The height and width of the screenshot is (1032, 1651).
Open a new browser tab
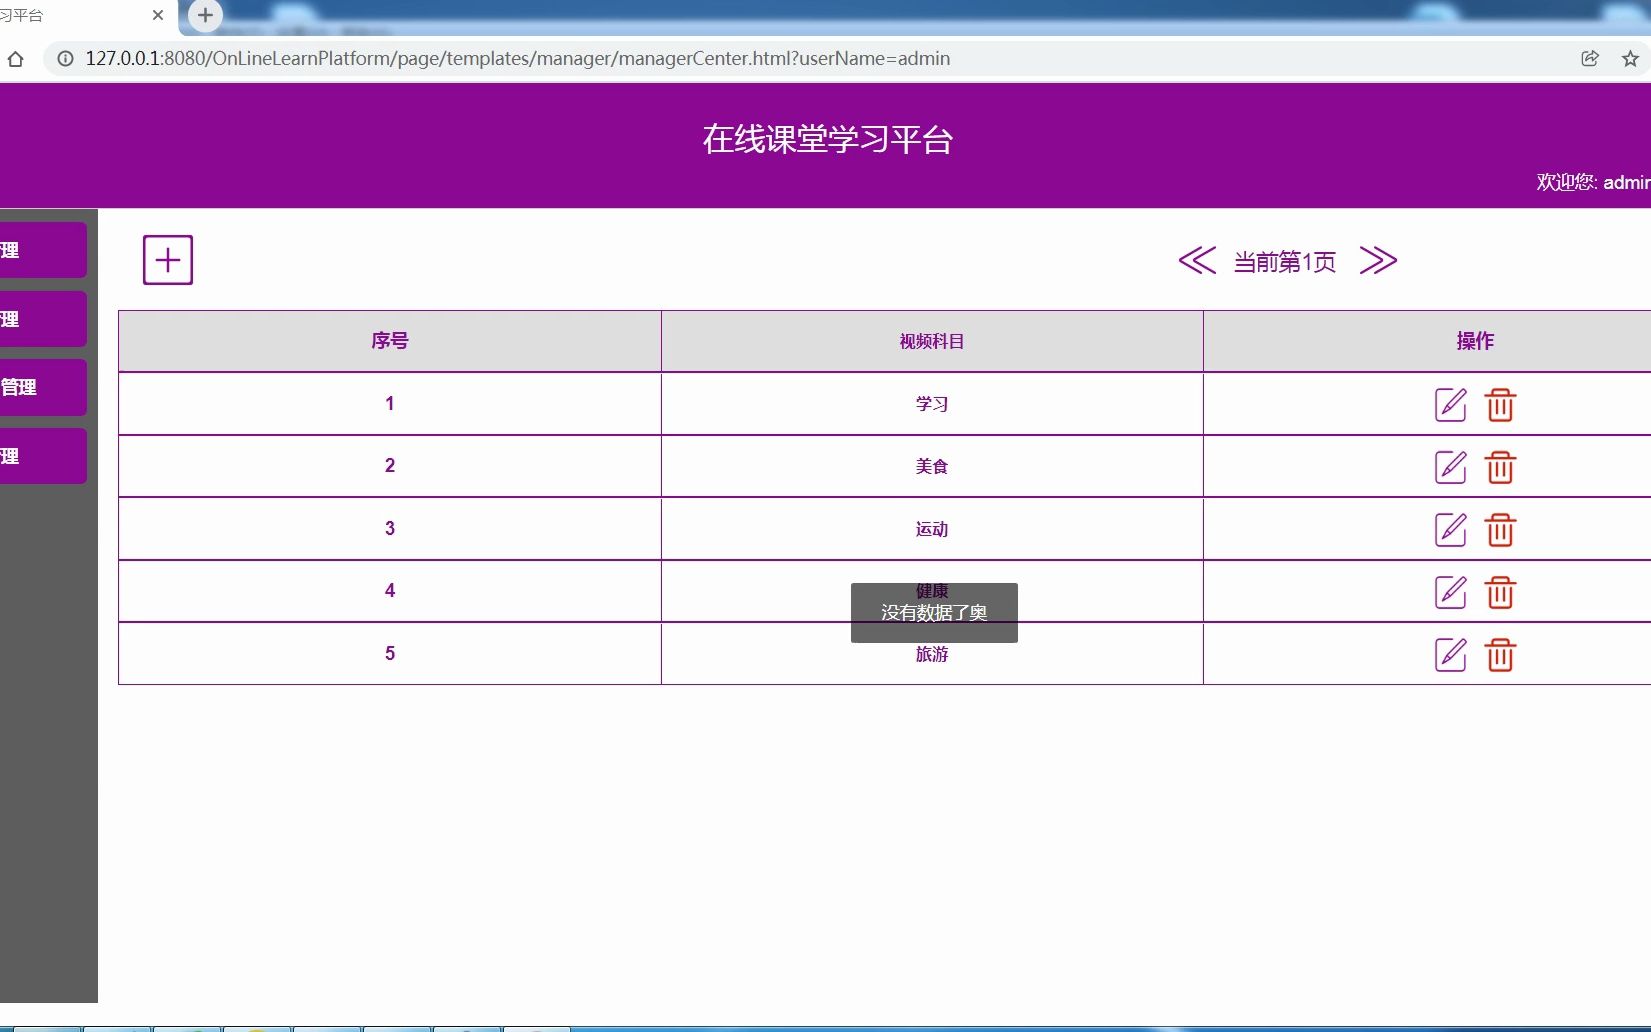tap(205, 15)
